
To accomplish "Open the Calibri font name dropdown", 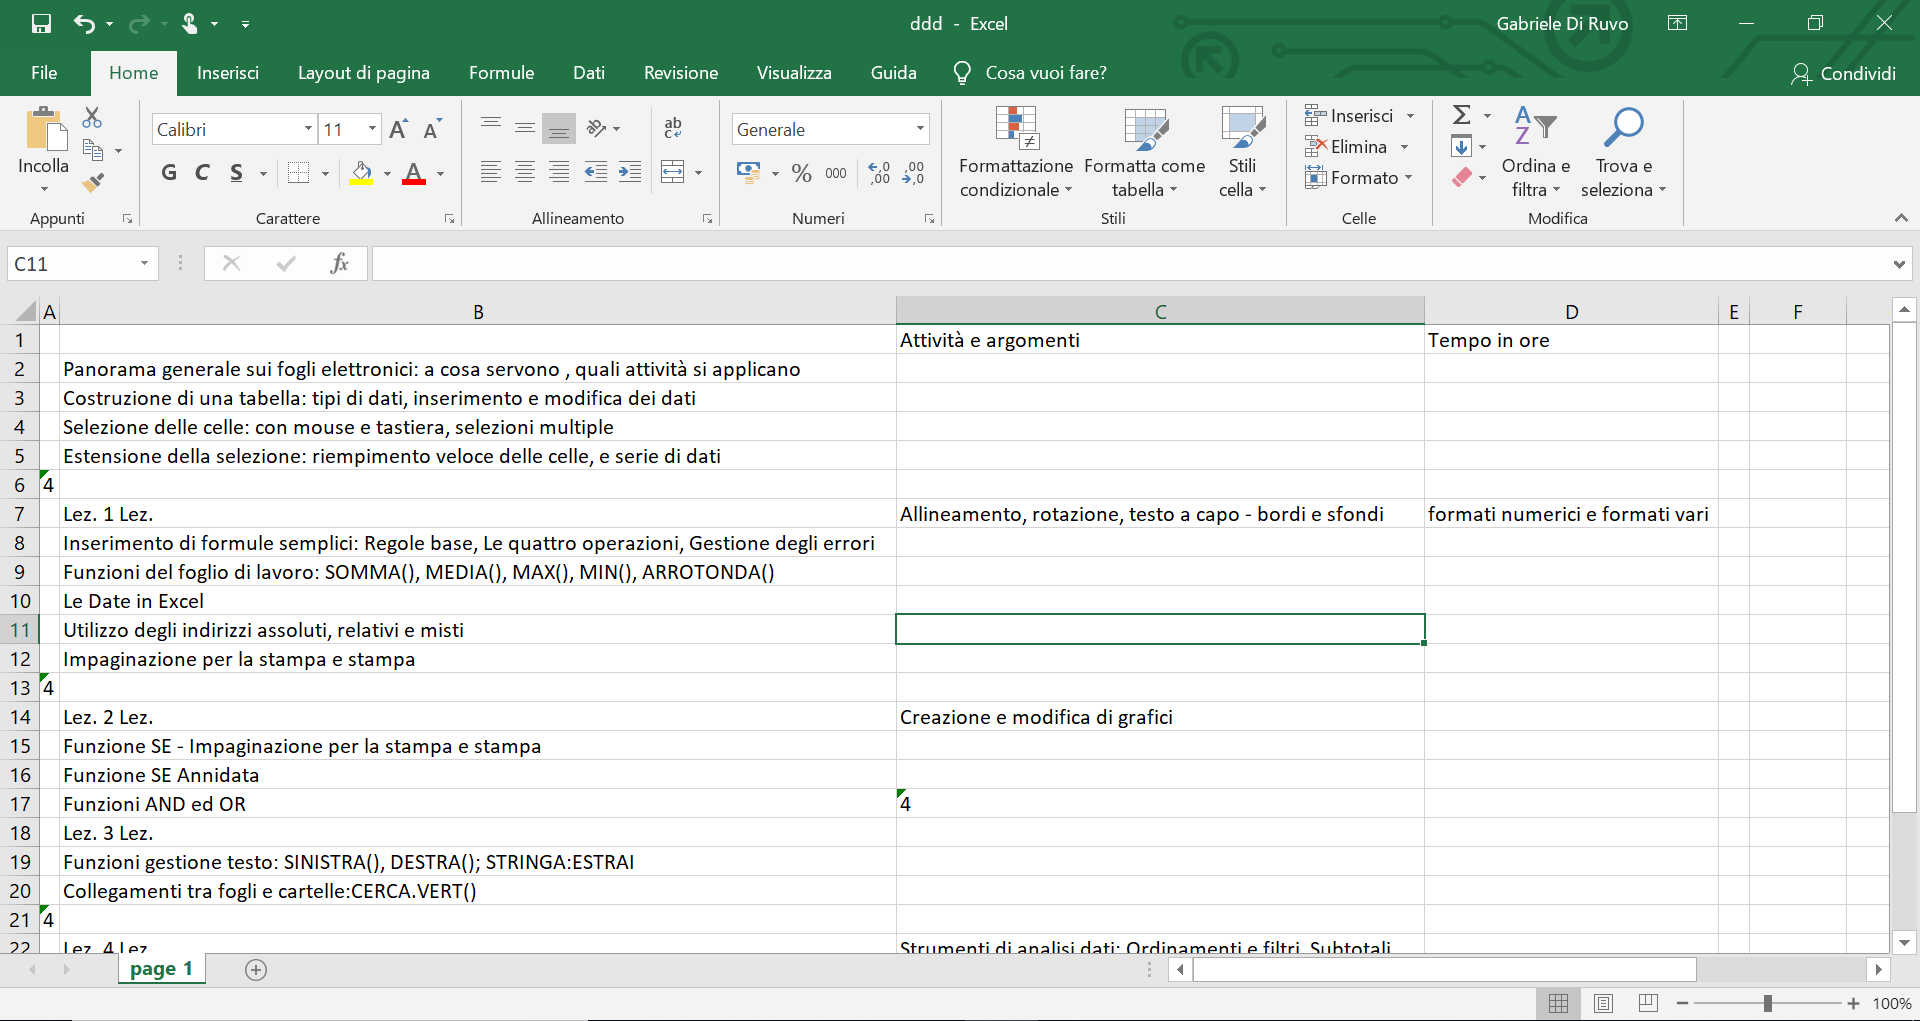I will [309, 129].
